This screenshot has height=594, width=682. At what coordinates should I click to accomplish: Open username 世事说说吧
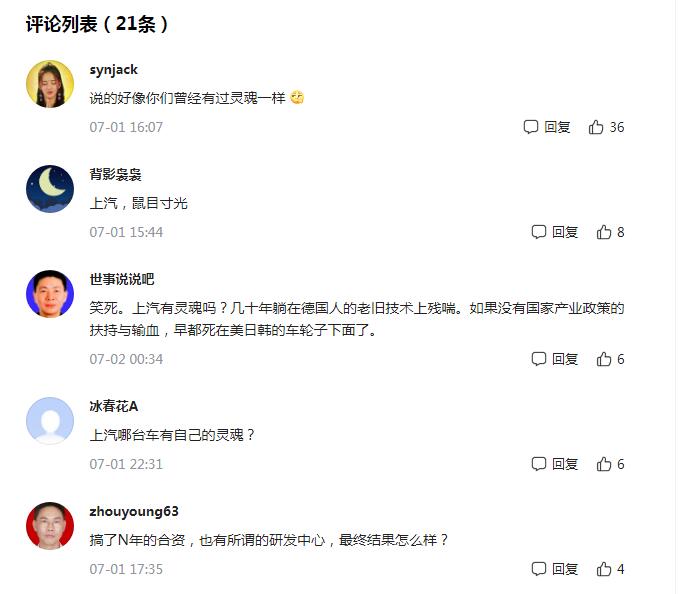click(x=122, y=279)
